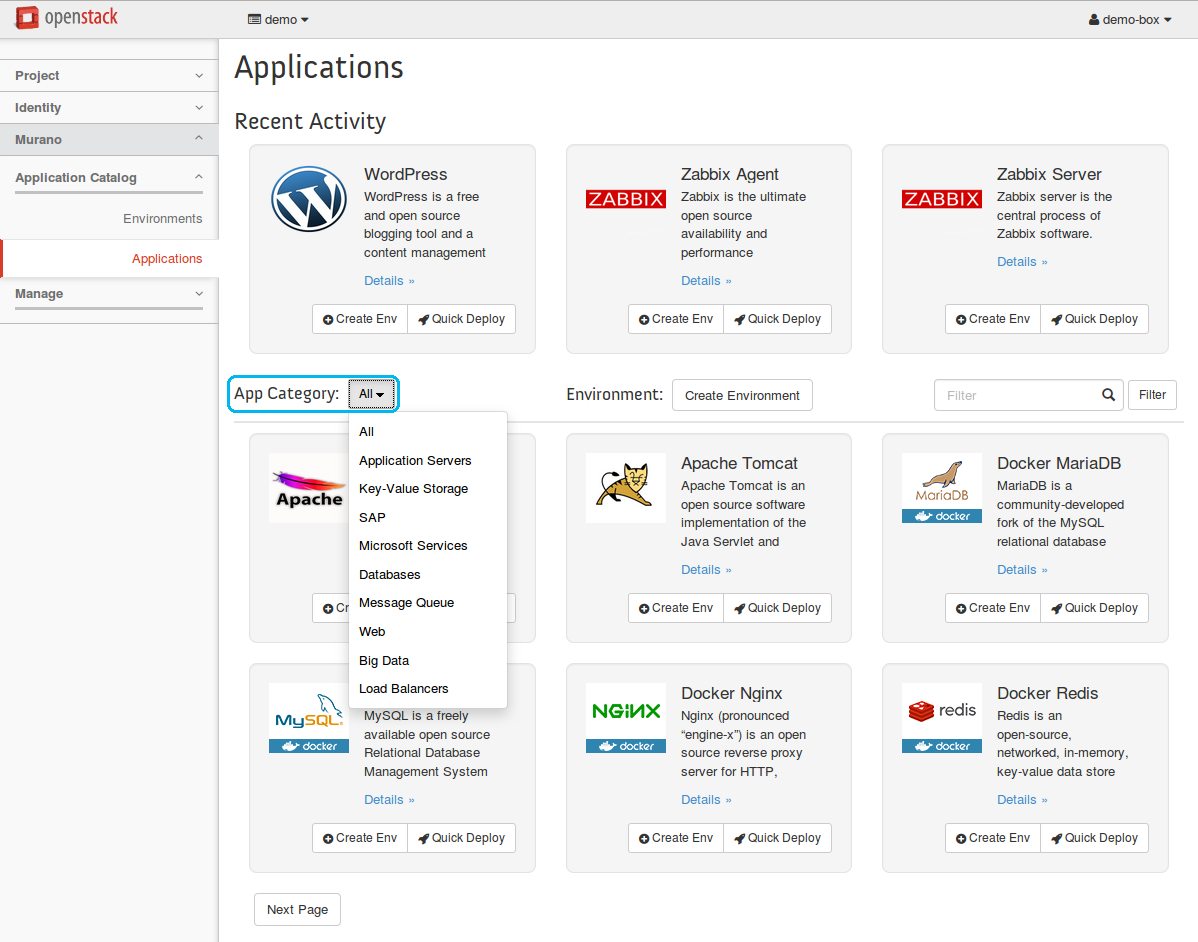Open the demo project dropdown
Screen dimensions: 1198x942
point(278,19)
